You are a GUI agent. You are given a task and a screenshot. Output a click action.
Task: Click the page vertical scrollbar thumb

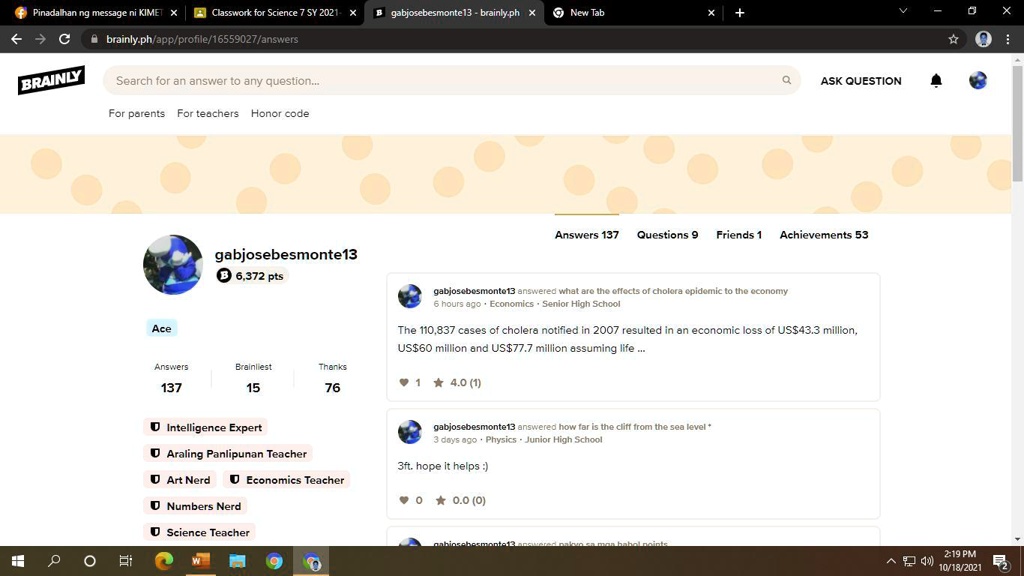click(x=1017, y=123)
